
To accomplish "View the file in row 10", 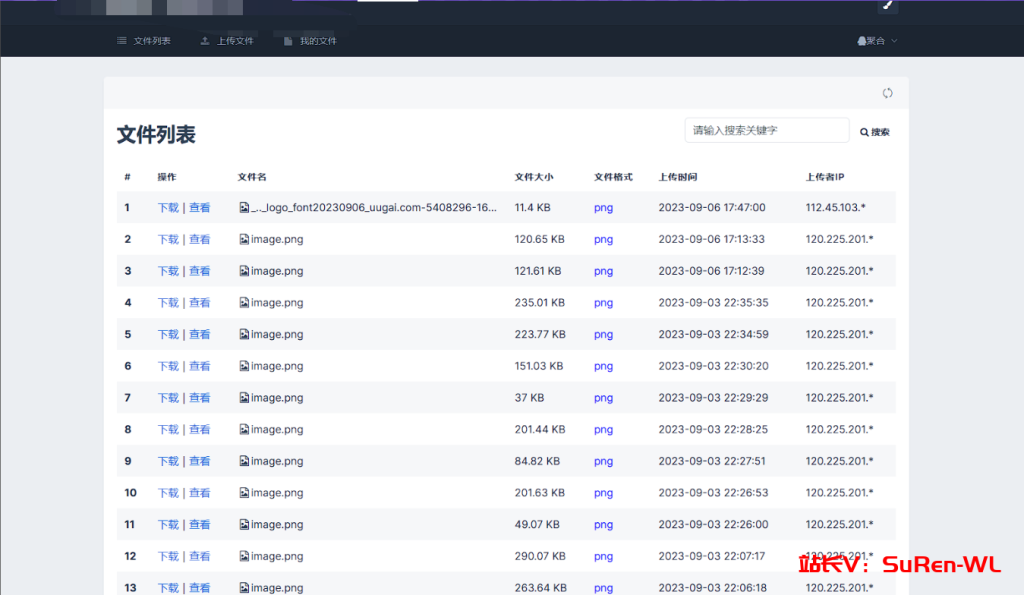I will point(200,493).
